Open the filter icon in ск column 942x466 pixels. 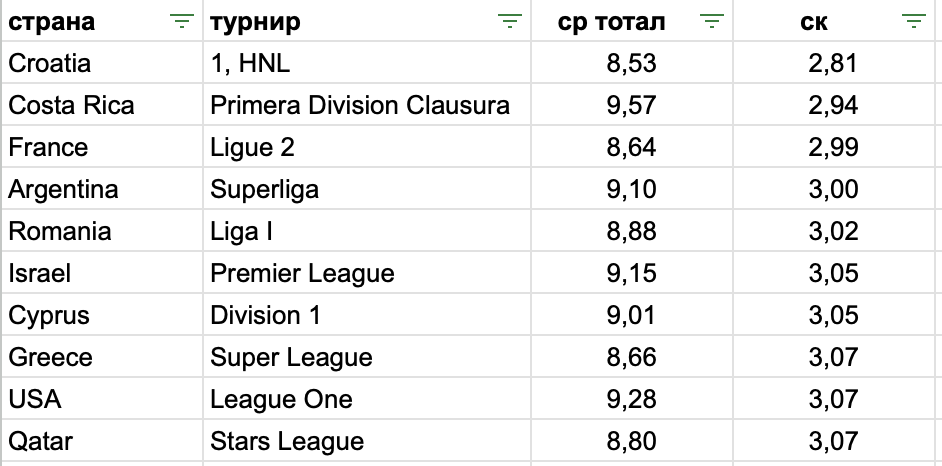[913, 22]
